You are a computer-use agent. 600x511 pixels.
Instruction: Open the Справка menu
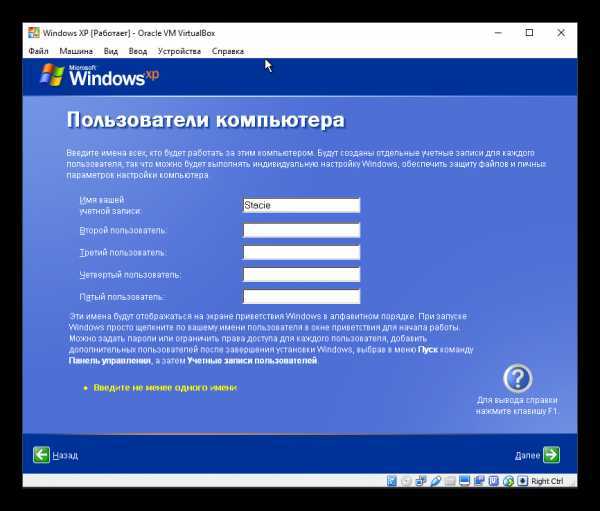click(228, 51)
